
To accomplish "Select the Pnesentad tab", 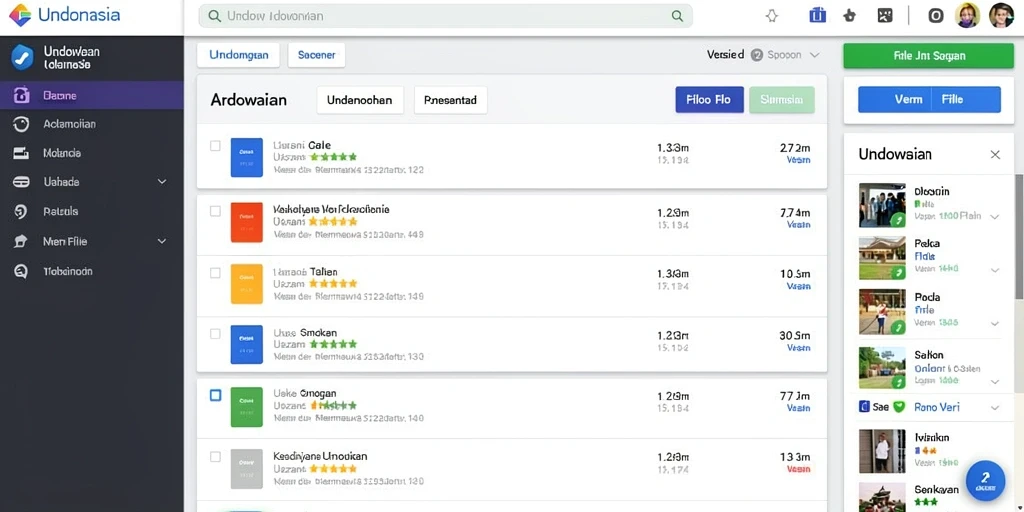I will 451,101.
